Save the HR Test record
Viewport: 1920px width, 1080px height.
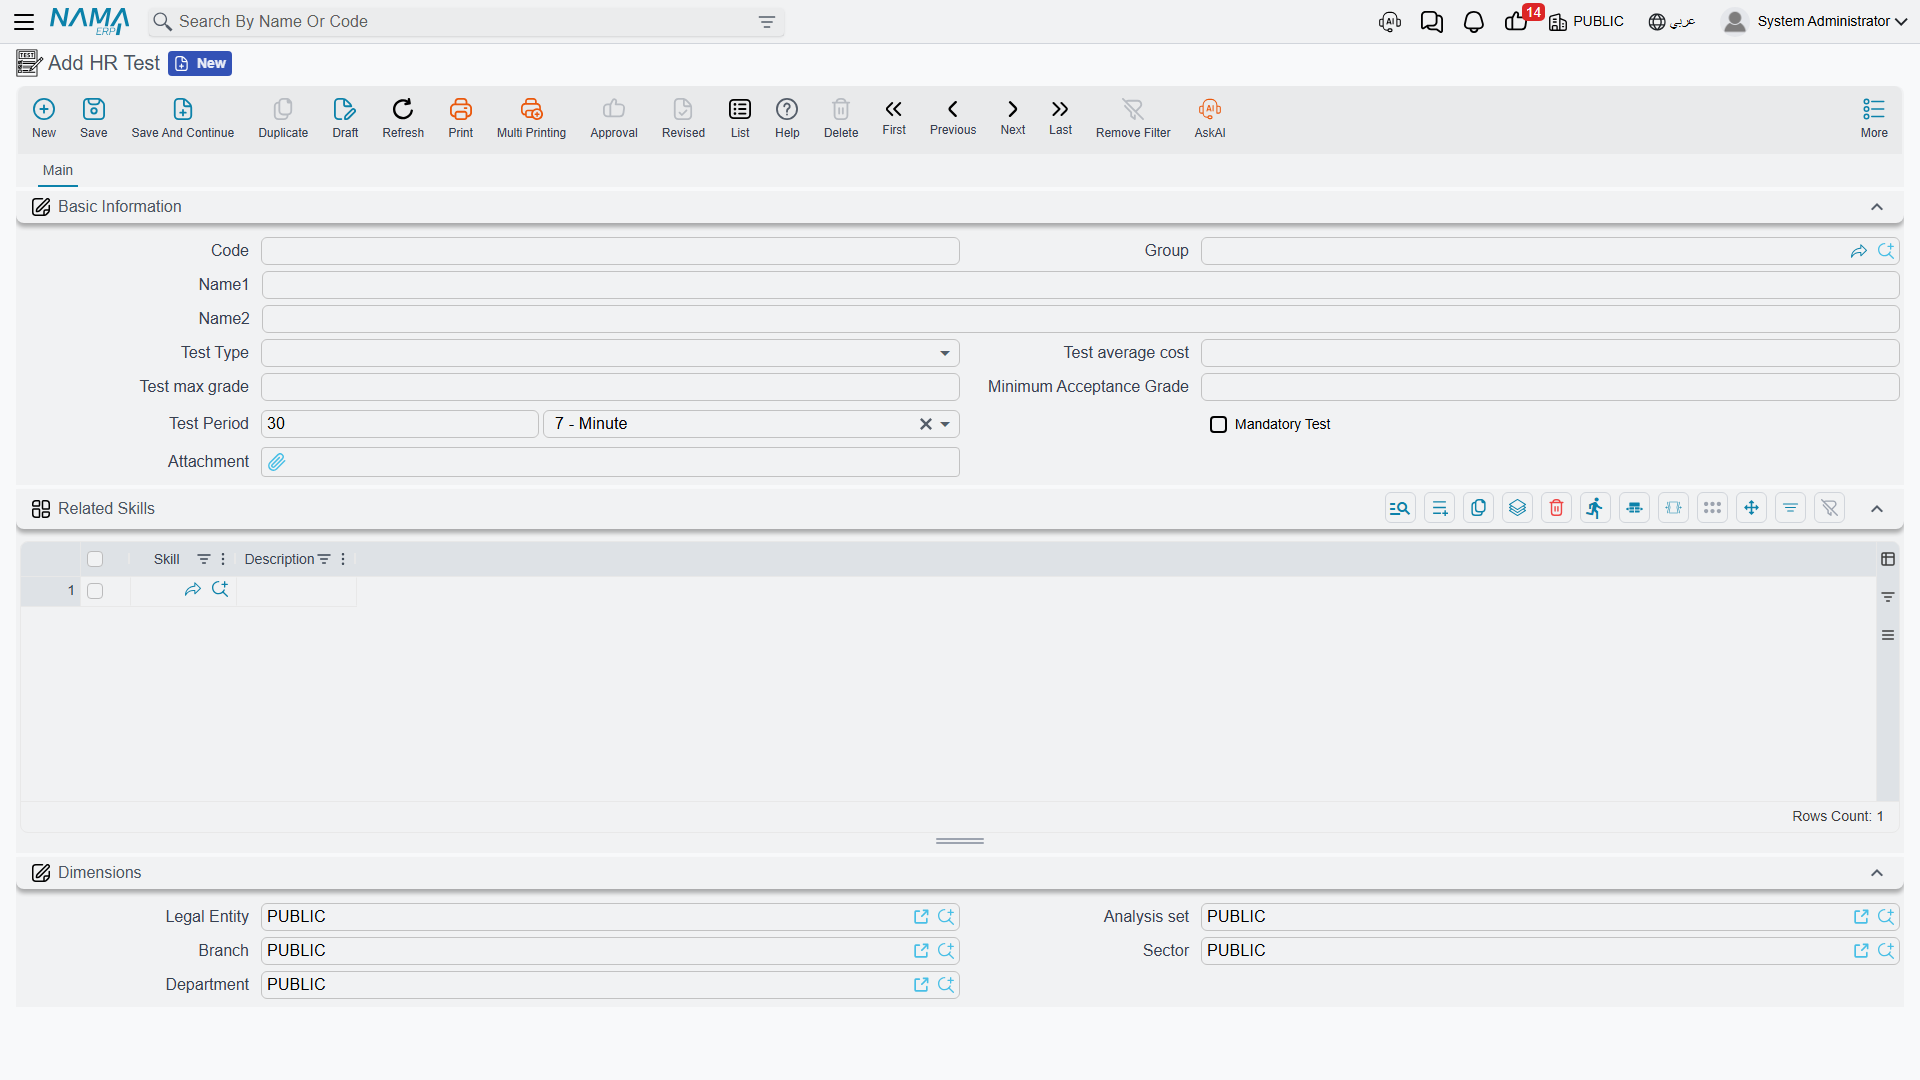tap(94, 118)
